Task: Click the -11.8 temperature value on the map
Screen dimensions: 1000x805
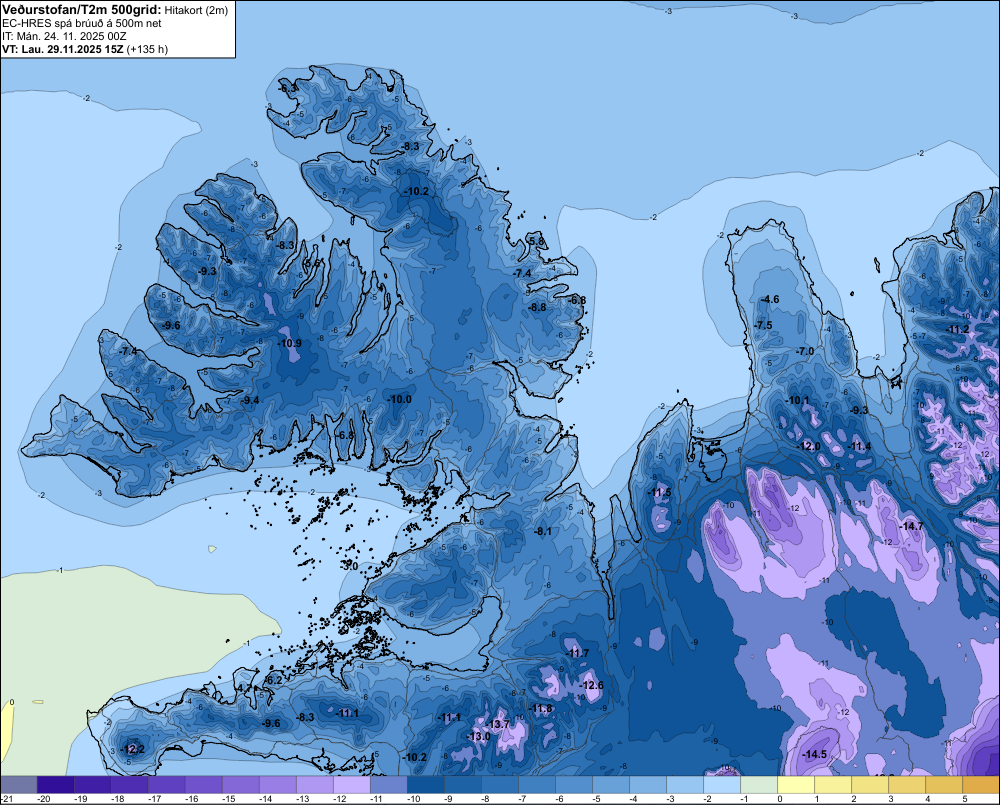Action: point(541,709)
